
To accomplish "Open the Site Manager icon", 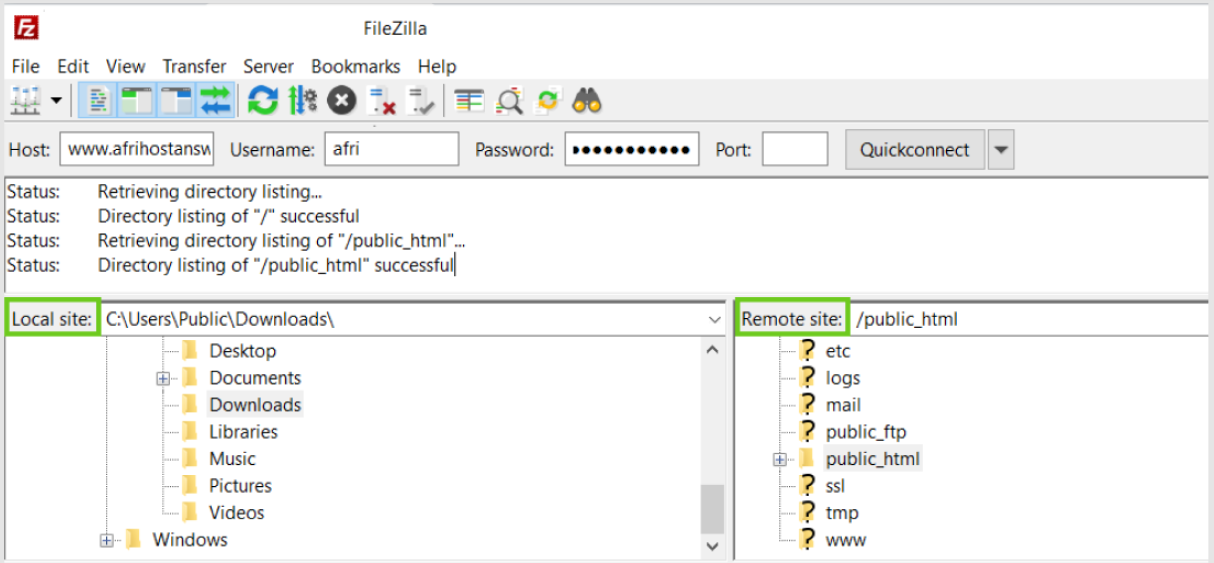I will (x=25, y=100).
